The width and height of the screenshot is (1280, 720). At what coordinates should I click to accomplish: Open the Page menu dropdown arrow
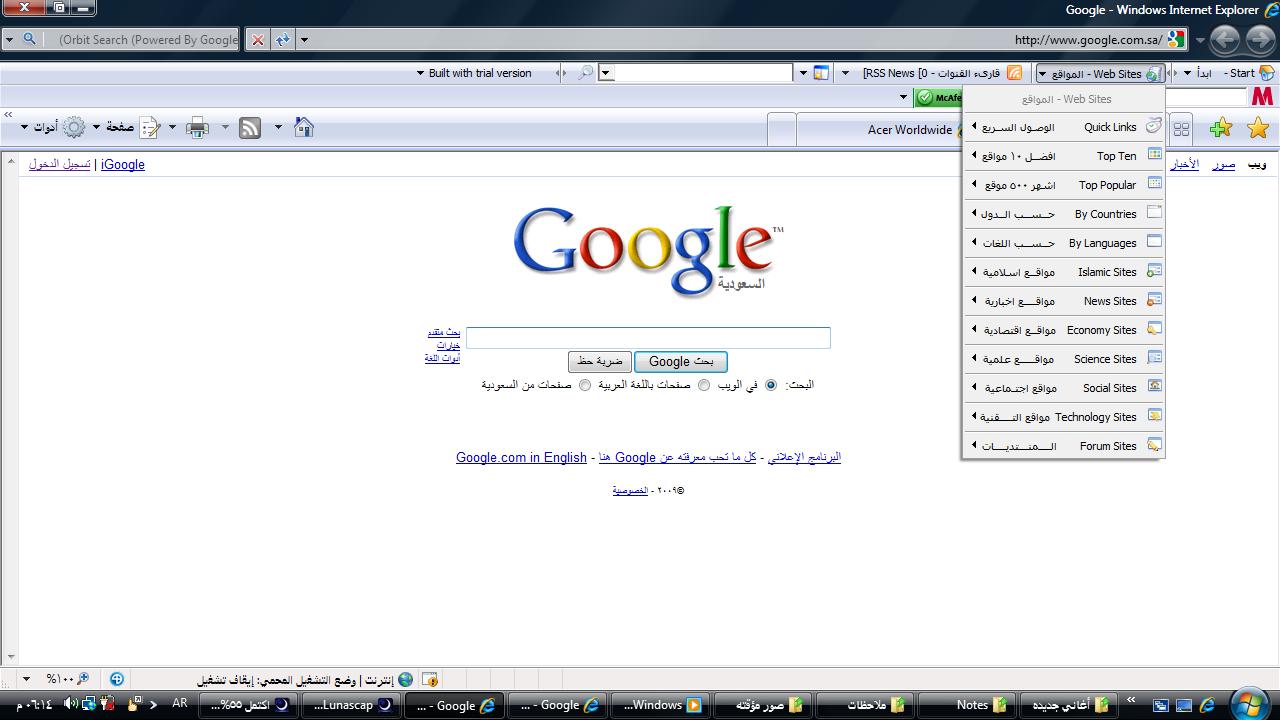pos(97,127)
